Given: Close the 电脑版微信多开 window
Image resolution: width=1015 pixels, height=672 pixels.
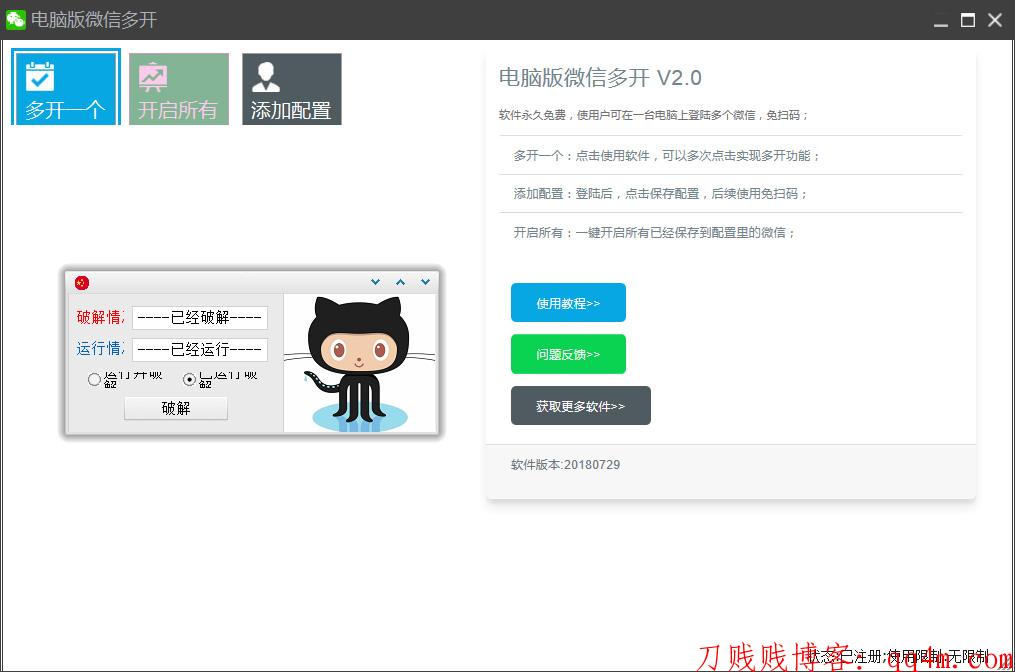Looking at the screenshot, I should click(x=996, y=20).
